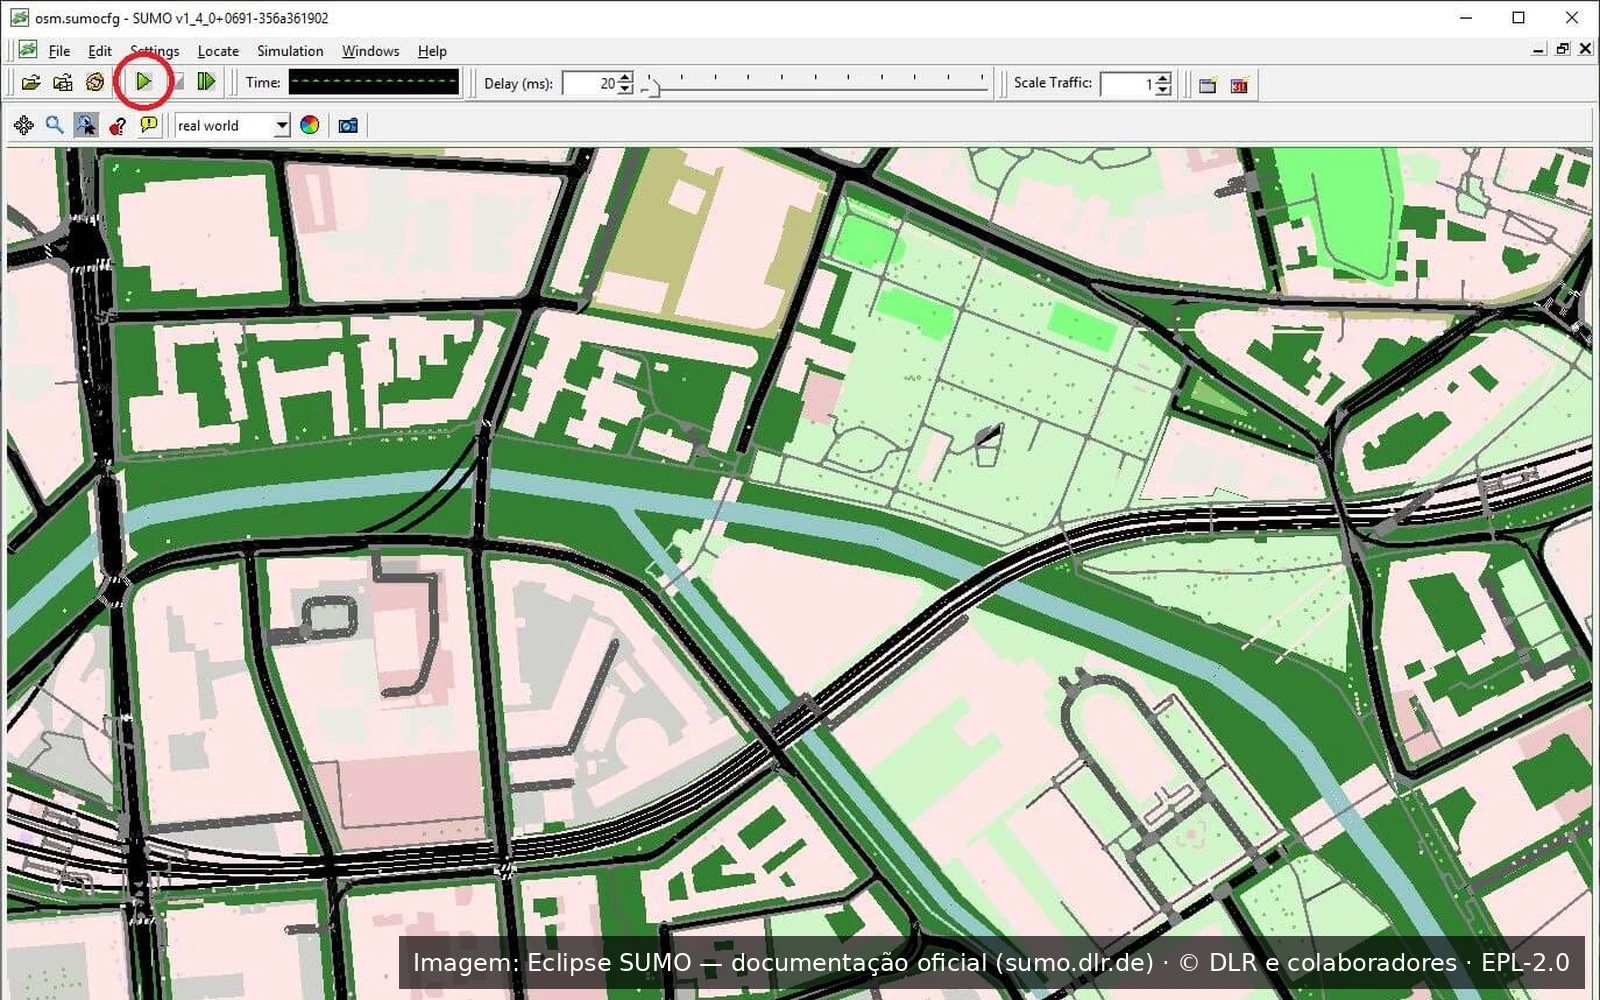Click the Open Simulation folder icon

(x=31, y=83)
